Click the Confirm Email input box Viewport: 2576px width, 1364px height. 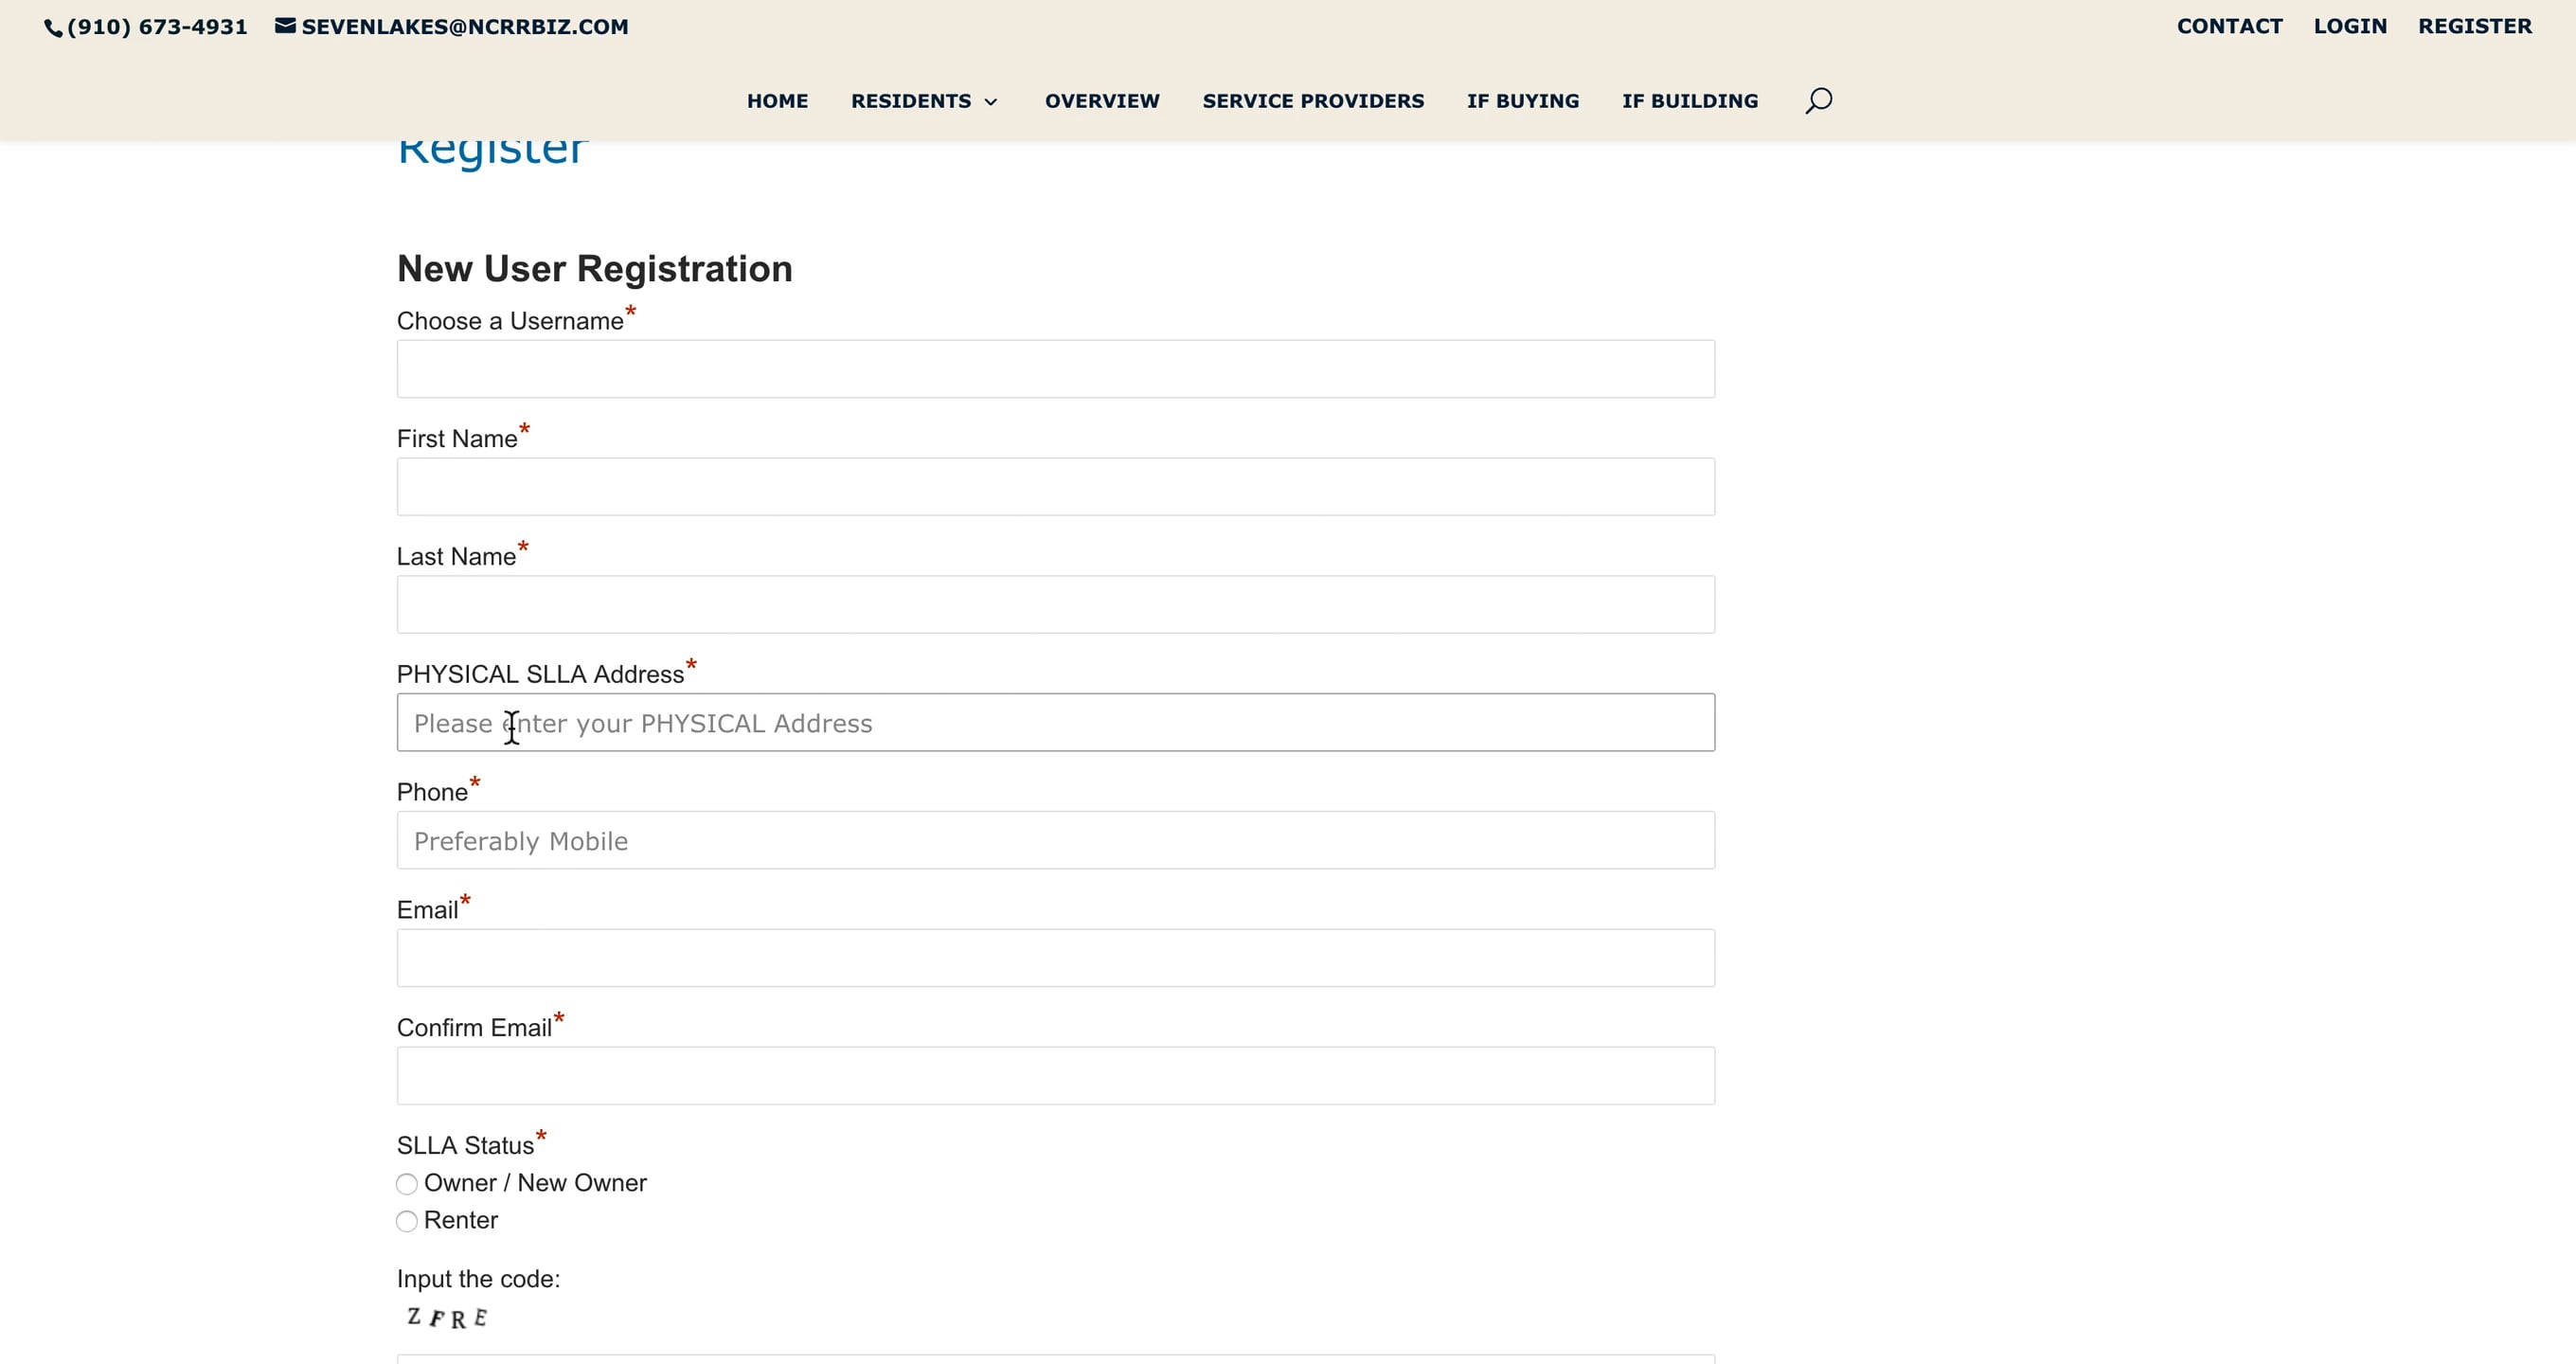coord(1055,1075)
